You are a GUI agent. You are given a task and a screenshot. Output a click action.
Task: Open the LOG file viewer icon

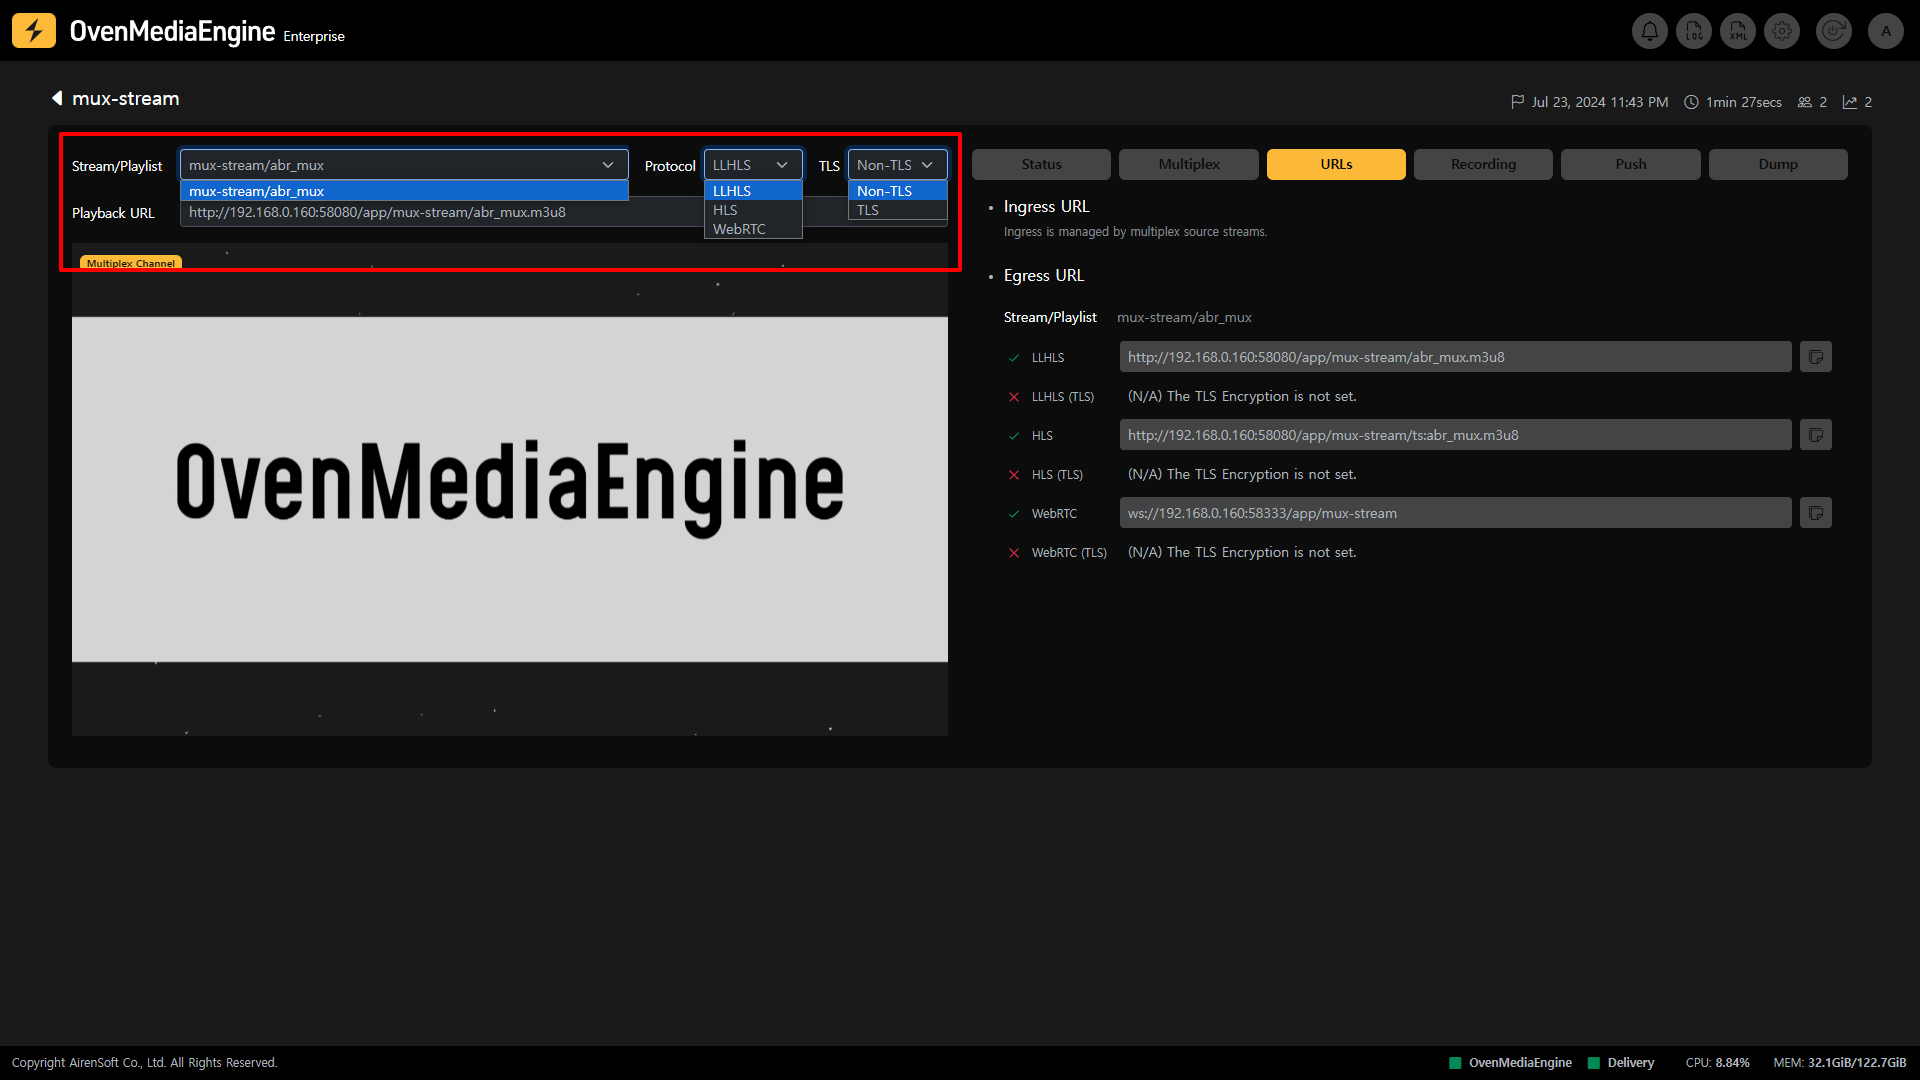[1694, 31]
